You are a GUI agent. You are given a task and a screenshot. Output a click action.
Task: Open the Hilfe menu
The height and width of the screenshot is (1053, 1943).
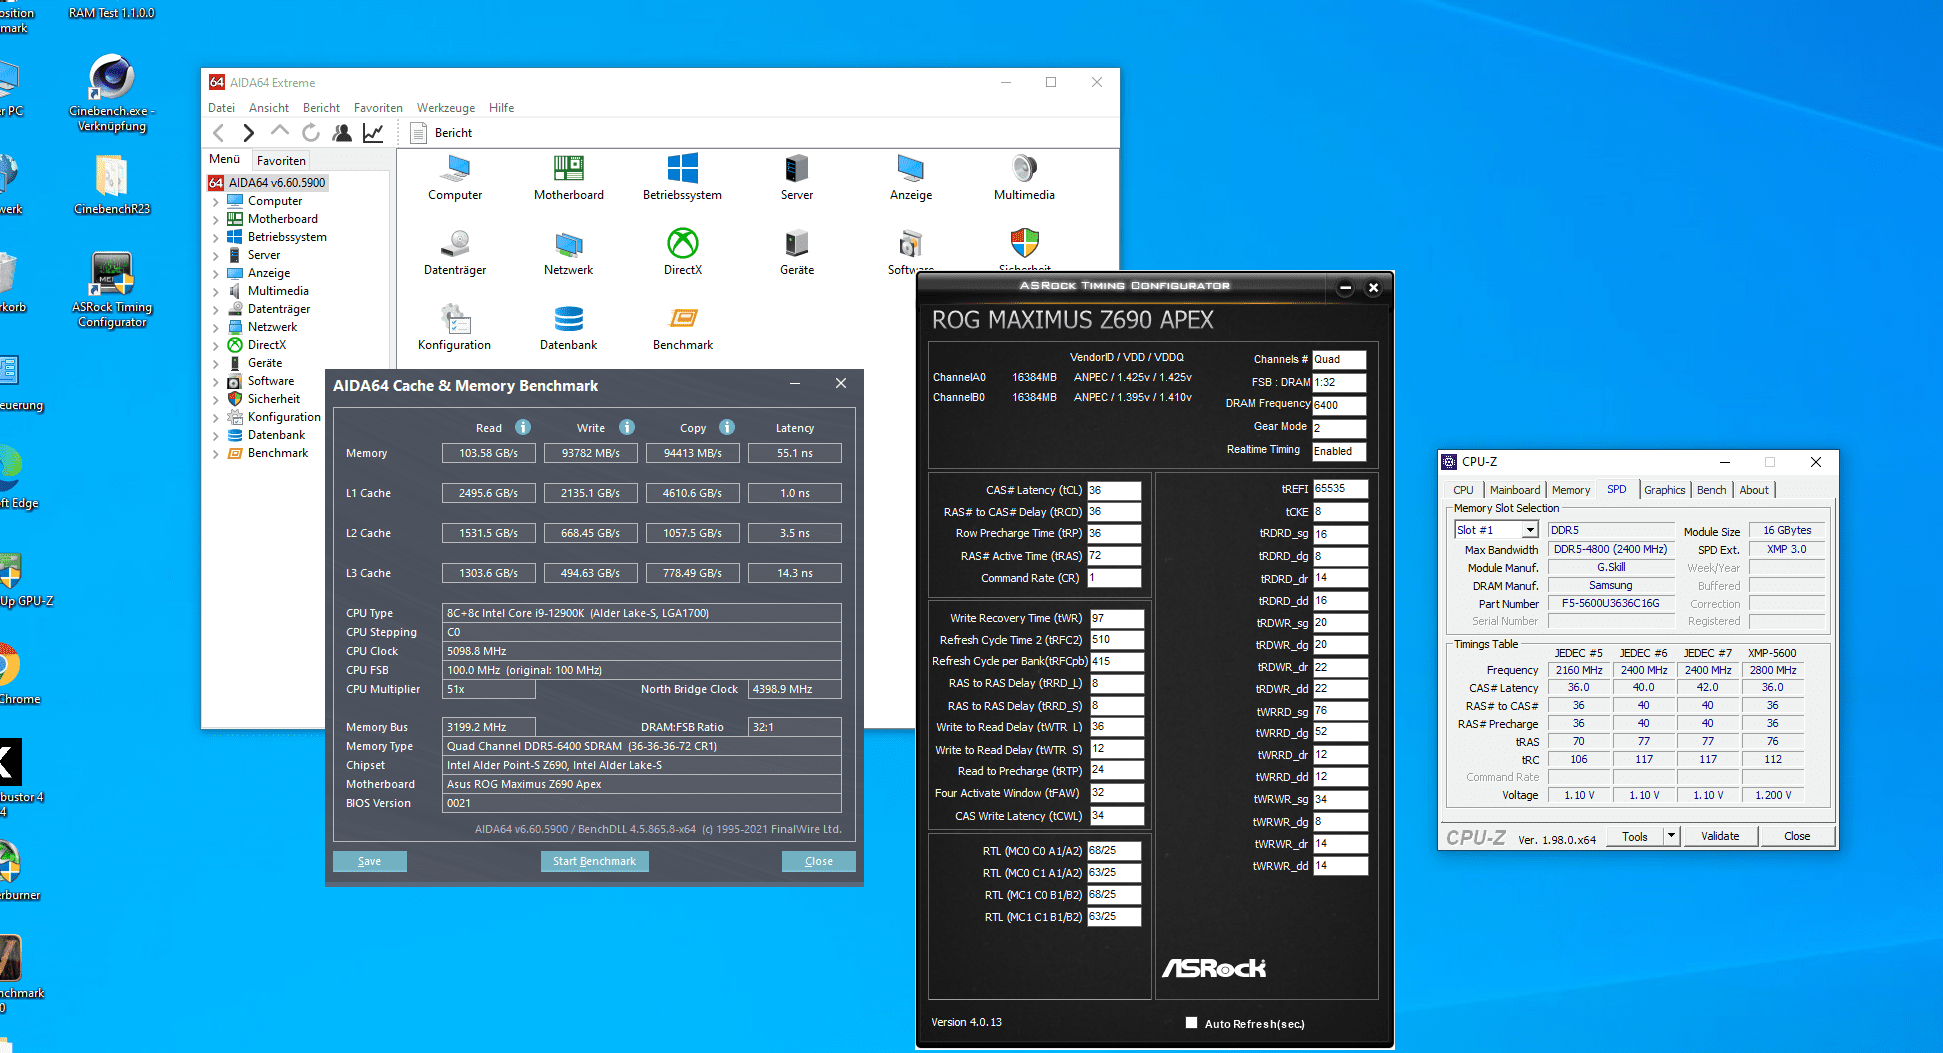coord(502,108)
